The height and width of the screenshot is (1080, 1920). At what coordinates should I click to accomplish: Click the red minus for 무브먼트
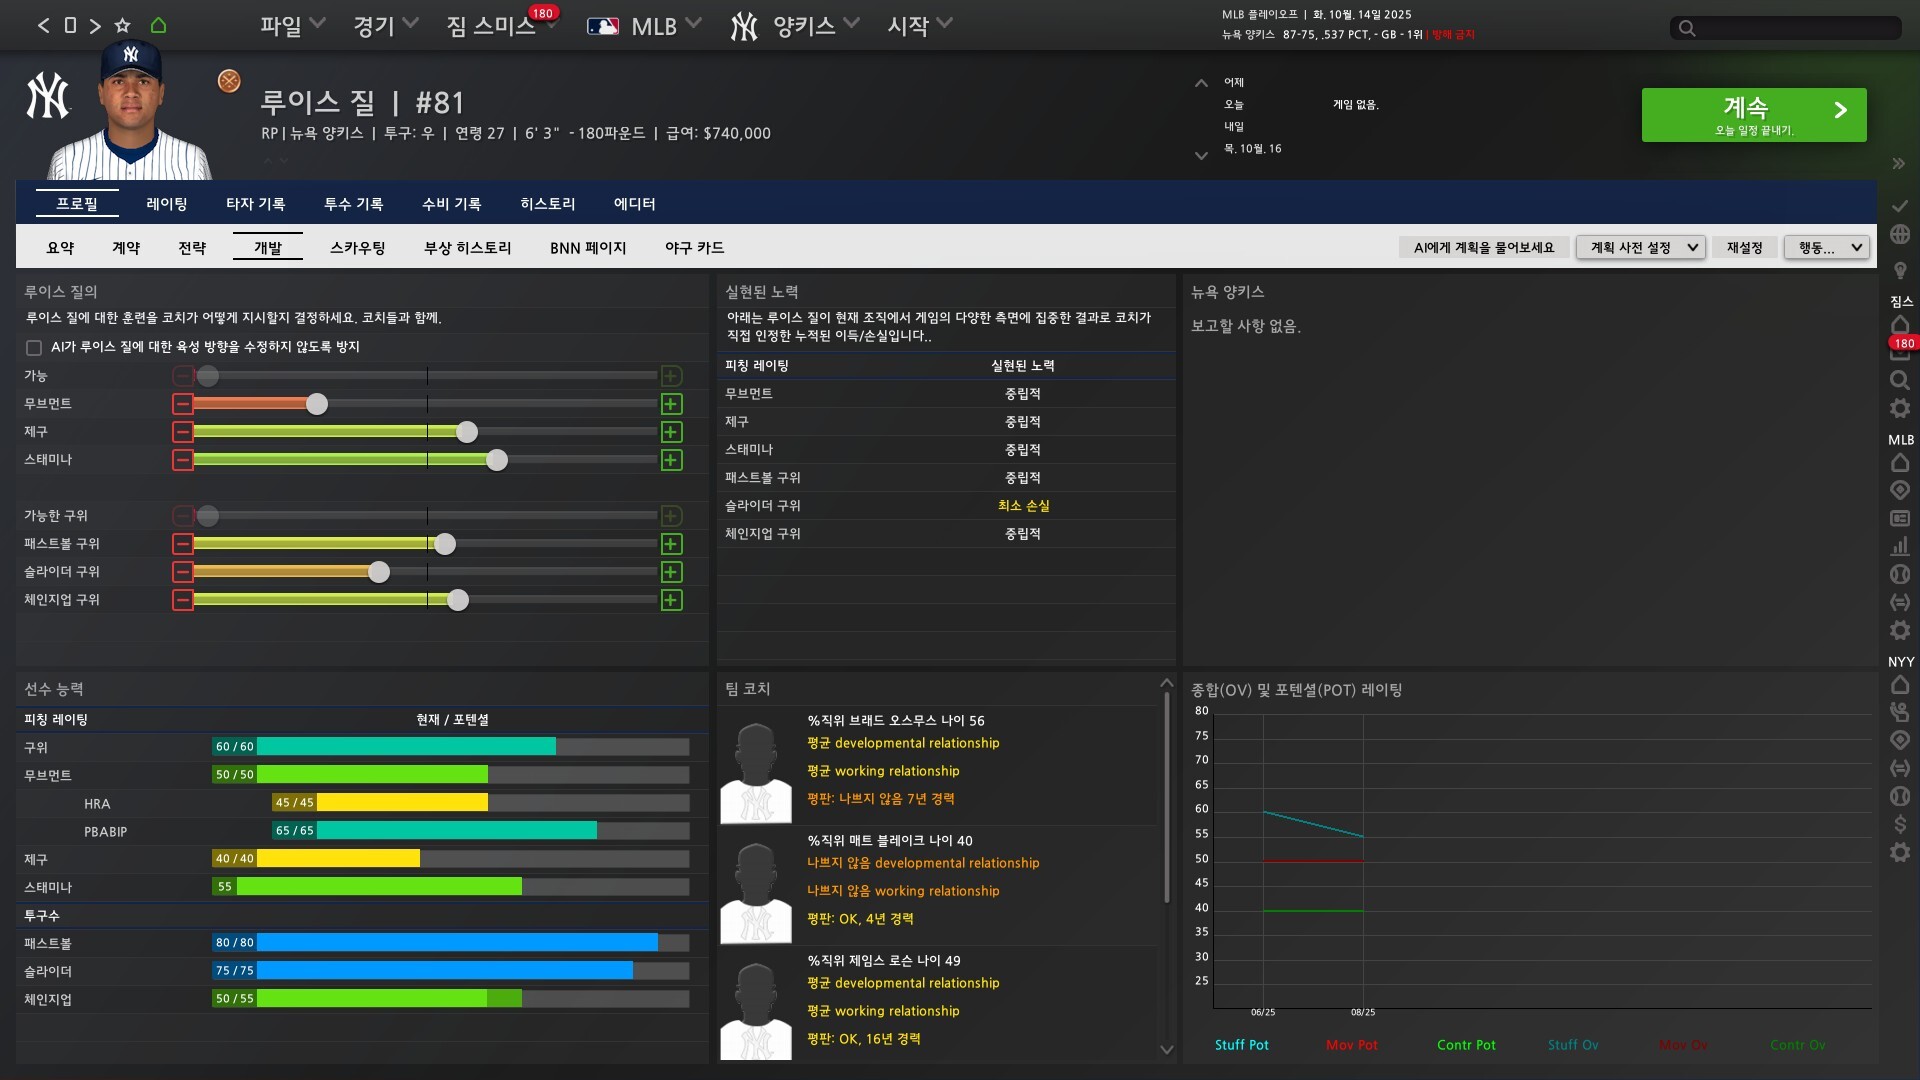coord(182,404)
